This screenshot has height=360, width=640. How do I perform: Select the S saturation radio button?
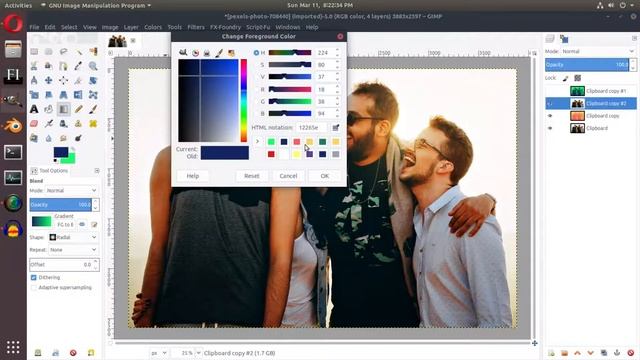pyautogui.click(x=256, y=65)
